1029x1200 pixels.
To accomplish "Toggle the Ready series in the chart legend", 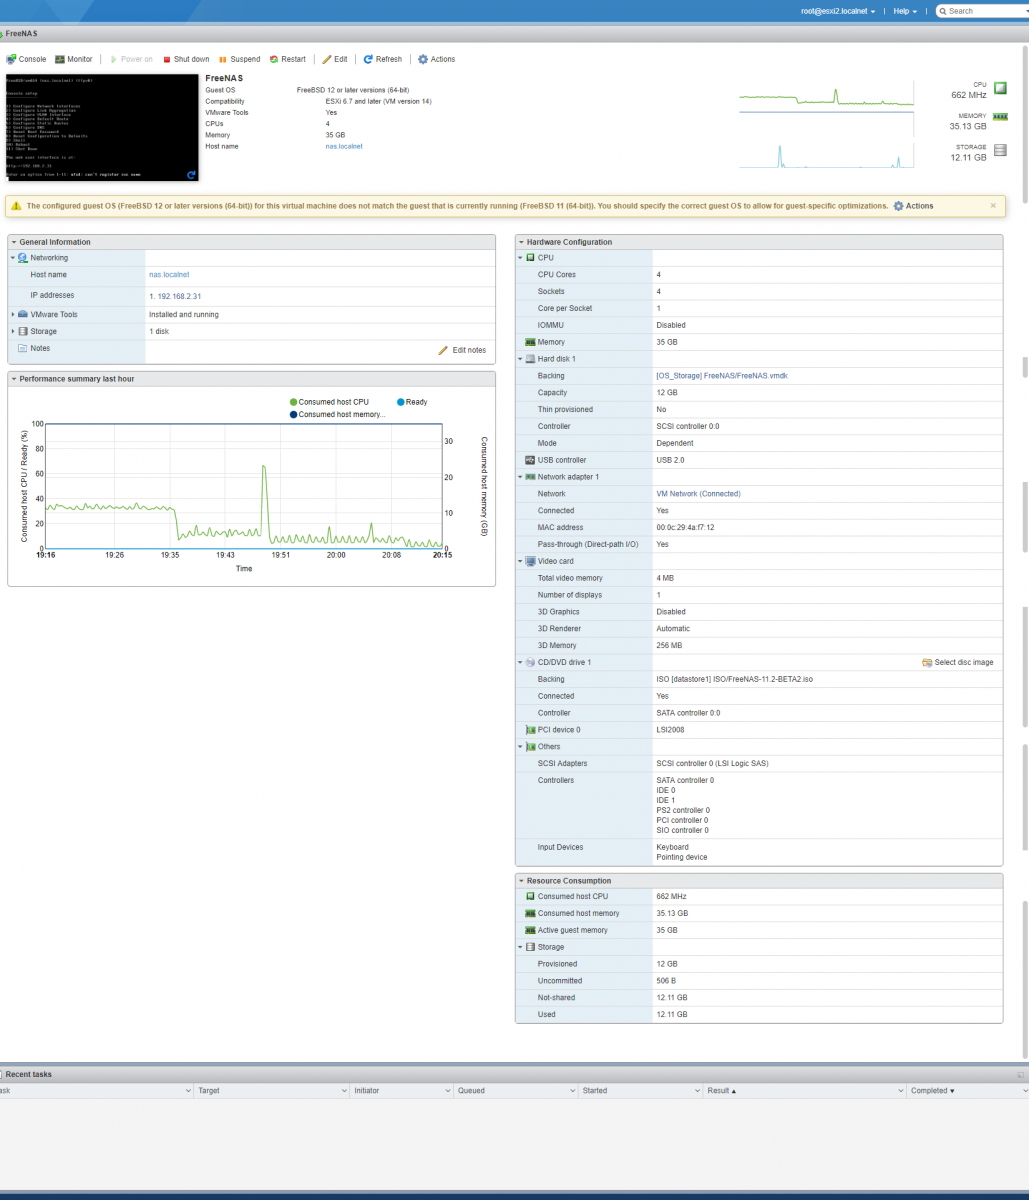I will tap(412, 402).
